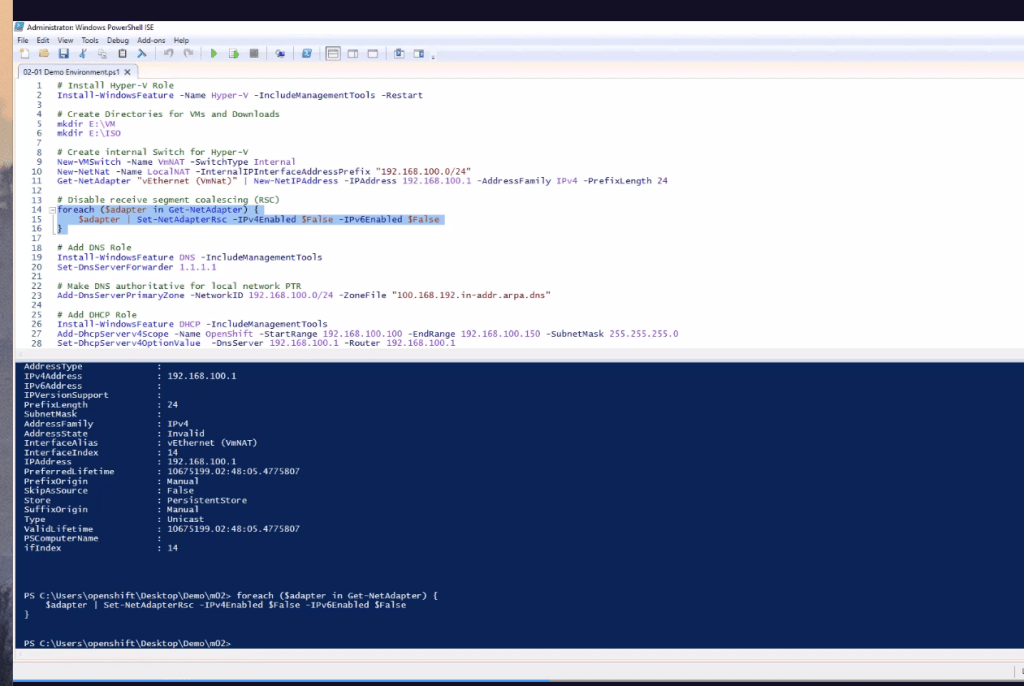
Task: Click the AddressState Invalid value in the console
Action: (x=185, y=434)
